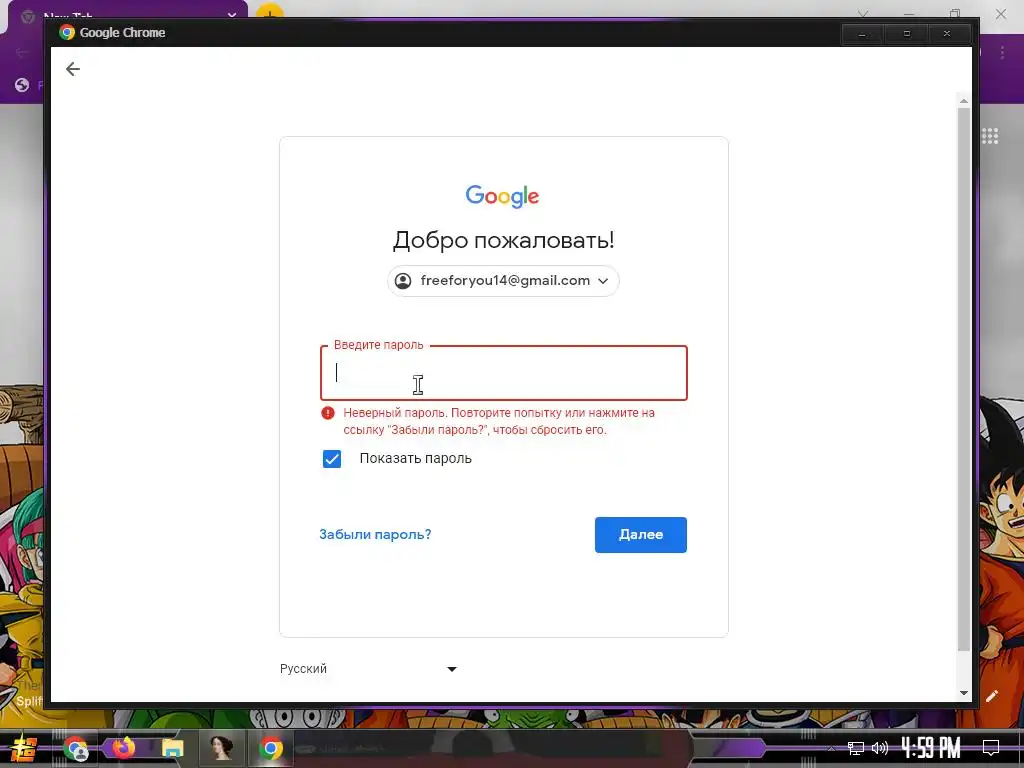This screenshot has height=768, width=1024.
Task: Open File Explorer from the taskbar
Action: [172, 748]
